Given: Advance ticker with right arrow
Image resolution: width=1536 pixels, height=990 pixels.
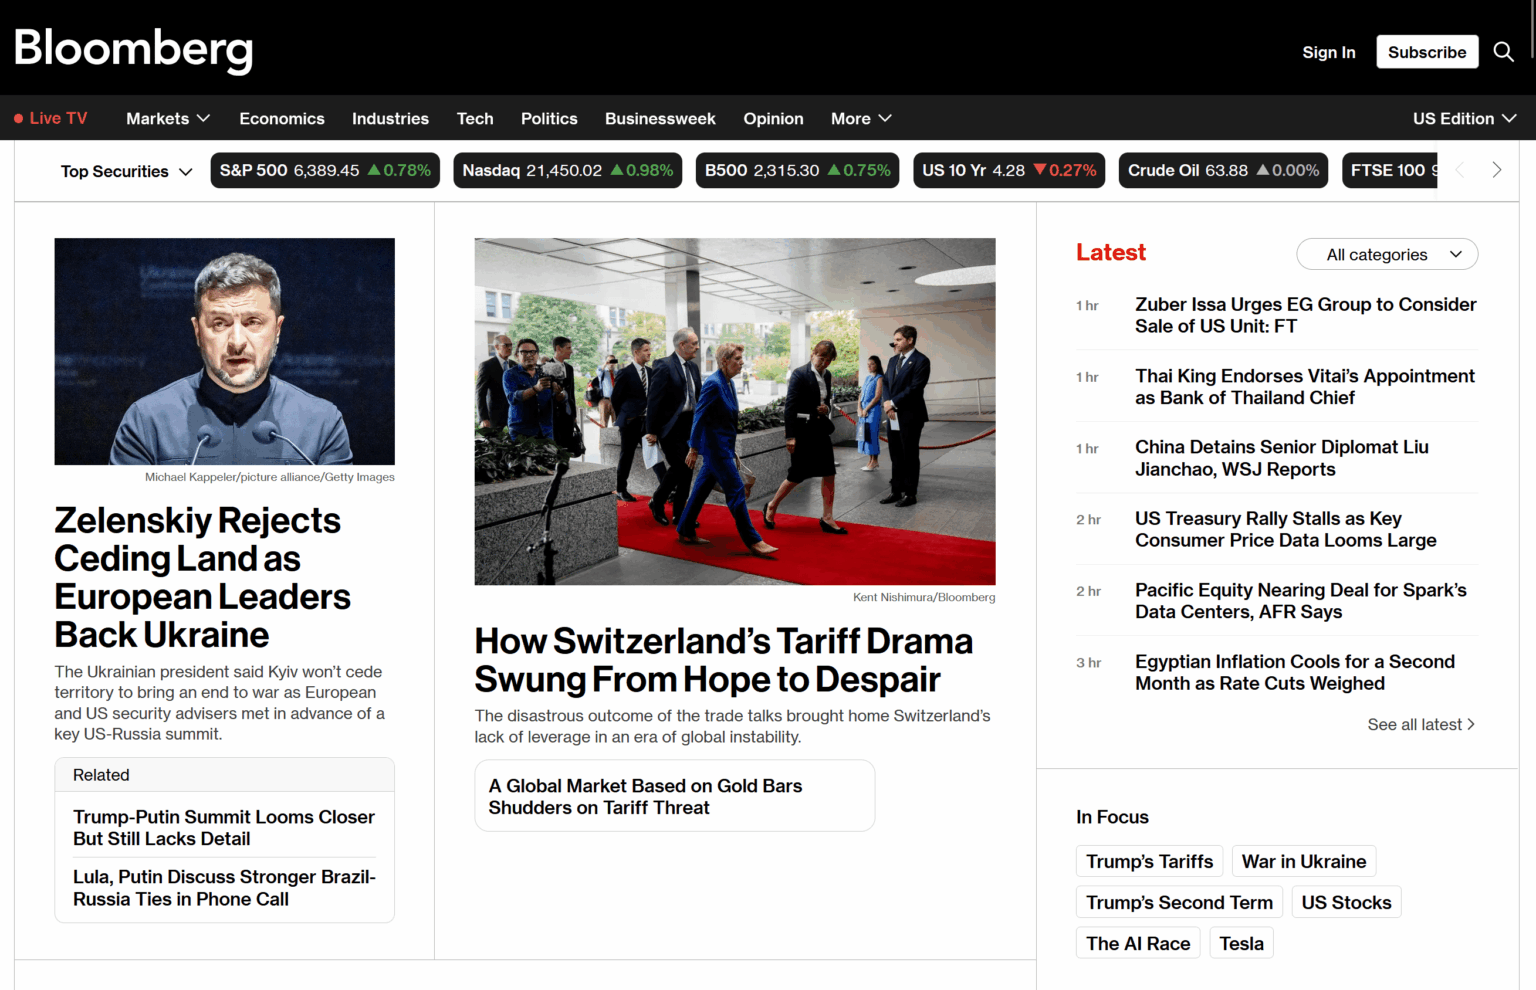Looking at the screenshot, I should (1496, 170).
